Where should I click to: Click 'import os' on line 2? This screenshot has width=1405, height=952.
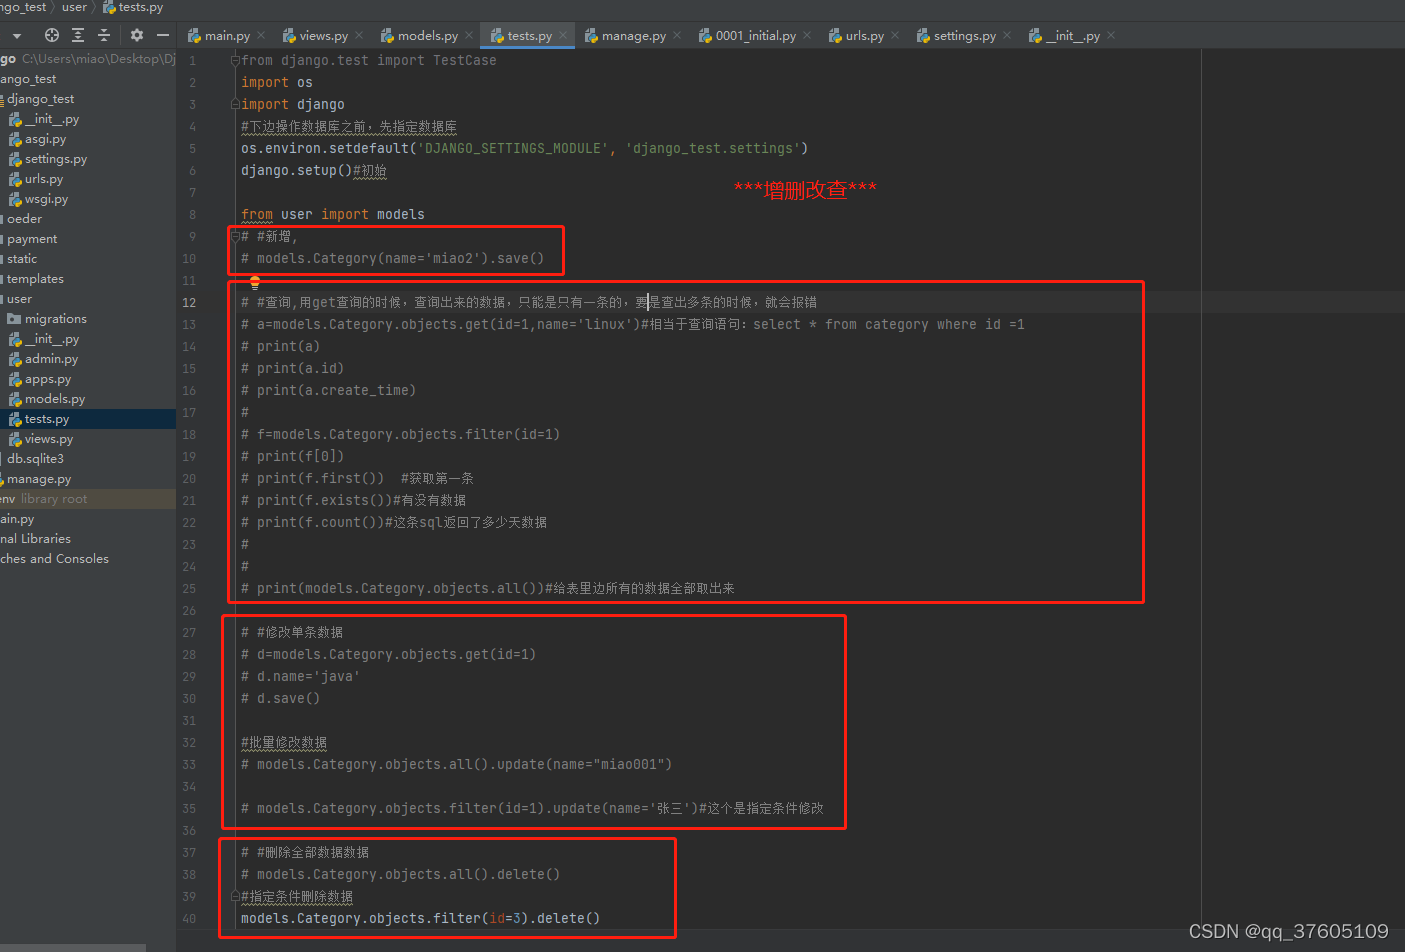pos(276,82)
